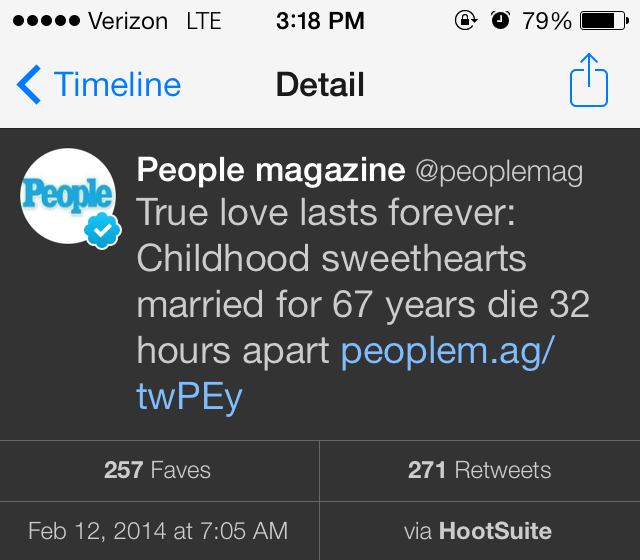Tap the Detail title in header
The width and height of the screenshot is (640, 560).
click(x=320, y=85)
